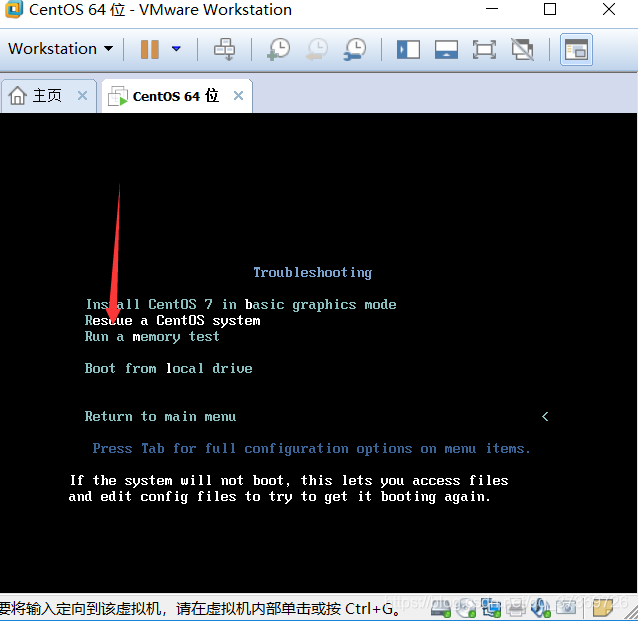Click the Troubleshooting heading text
Viewport: 638px width, 621px height.
(312, 272)
